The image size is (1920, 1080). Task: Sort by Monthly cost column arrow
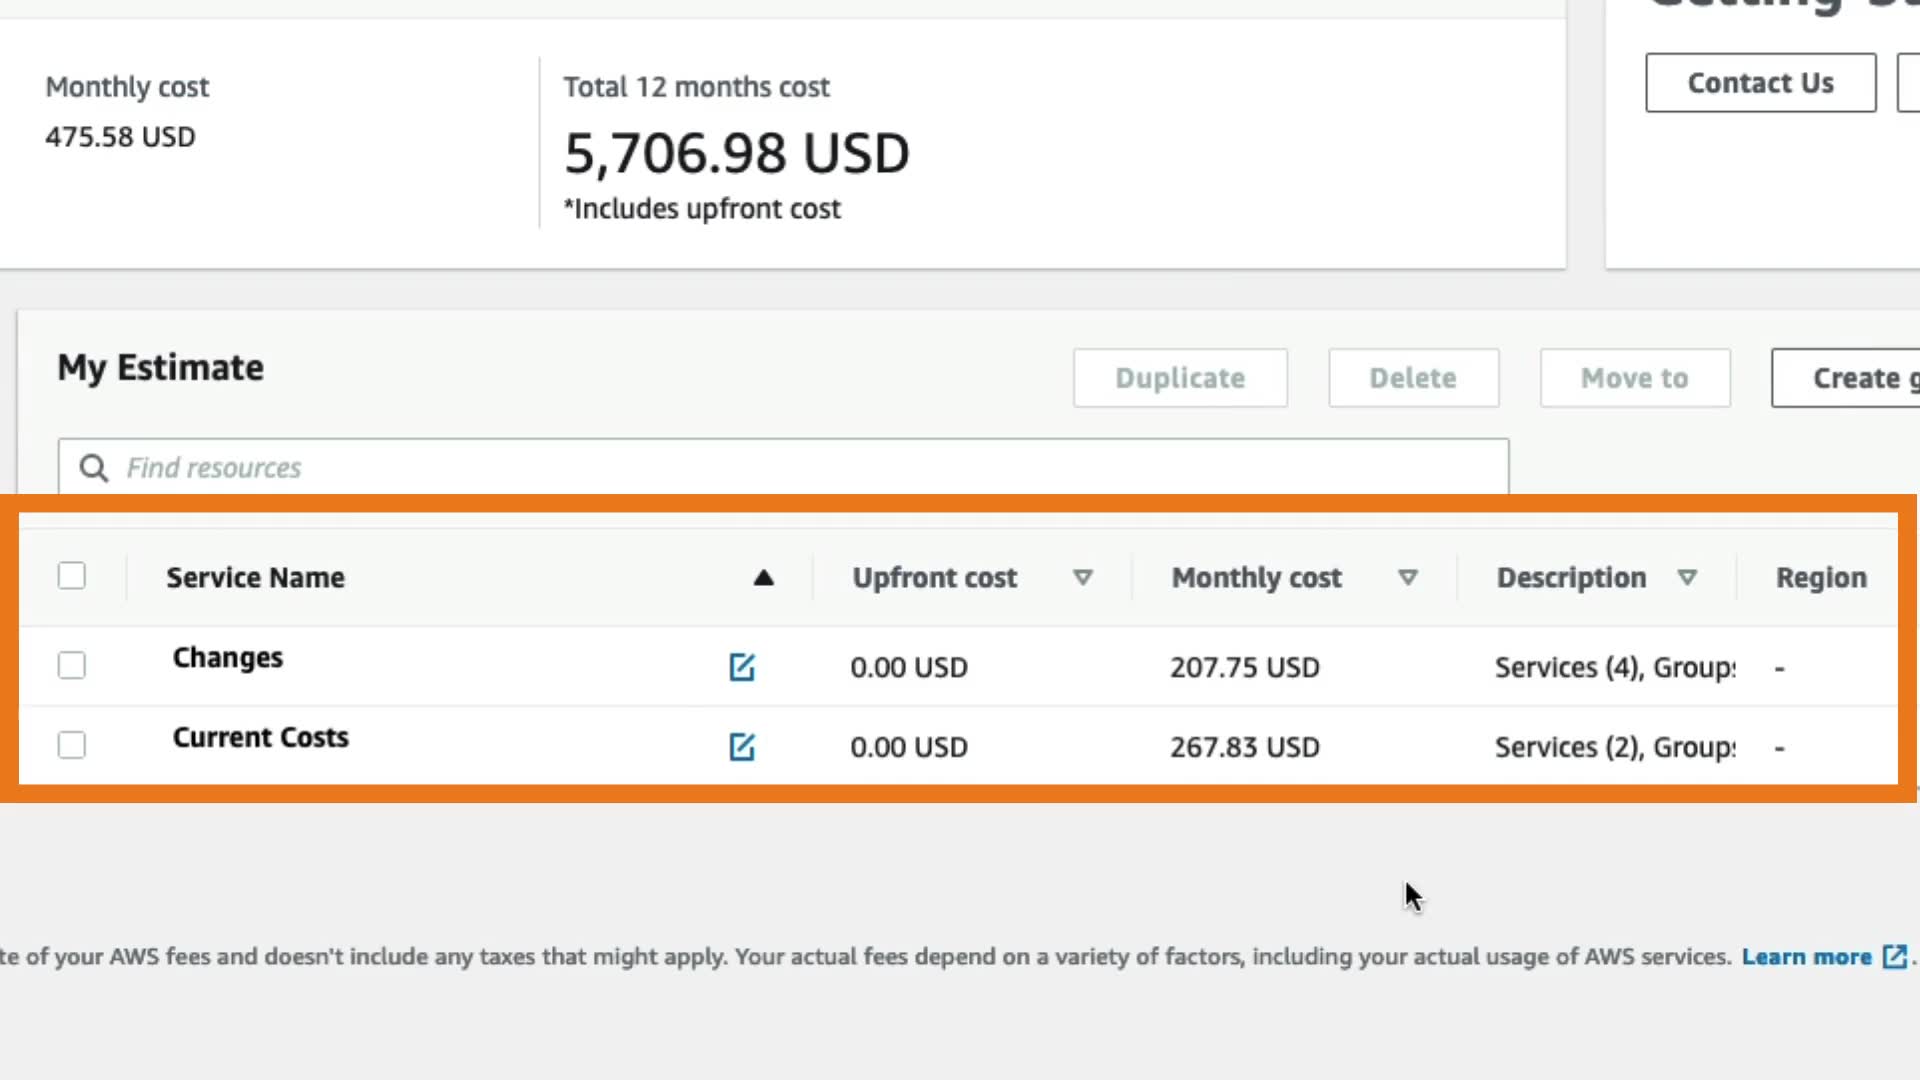tap(1407, 578)
